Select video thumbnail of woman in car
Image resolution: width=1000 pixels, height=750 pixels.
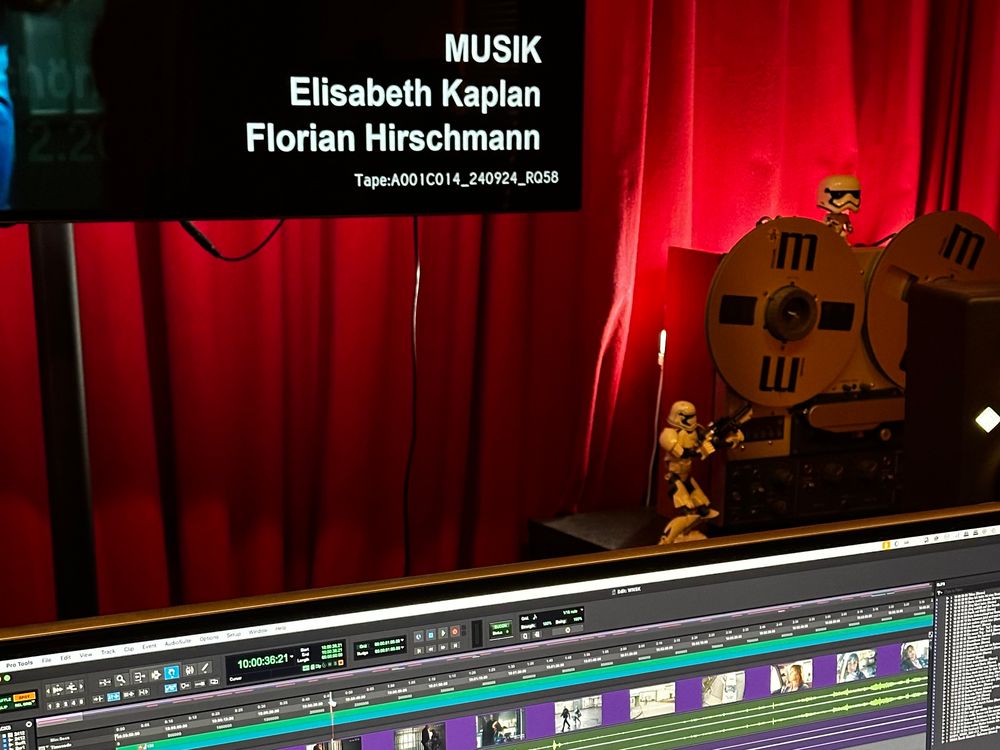[790, 677]
